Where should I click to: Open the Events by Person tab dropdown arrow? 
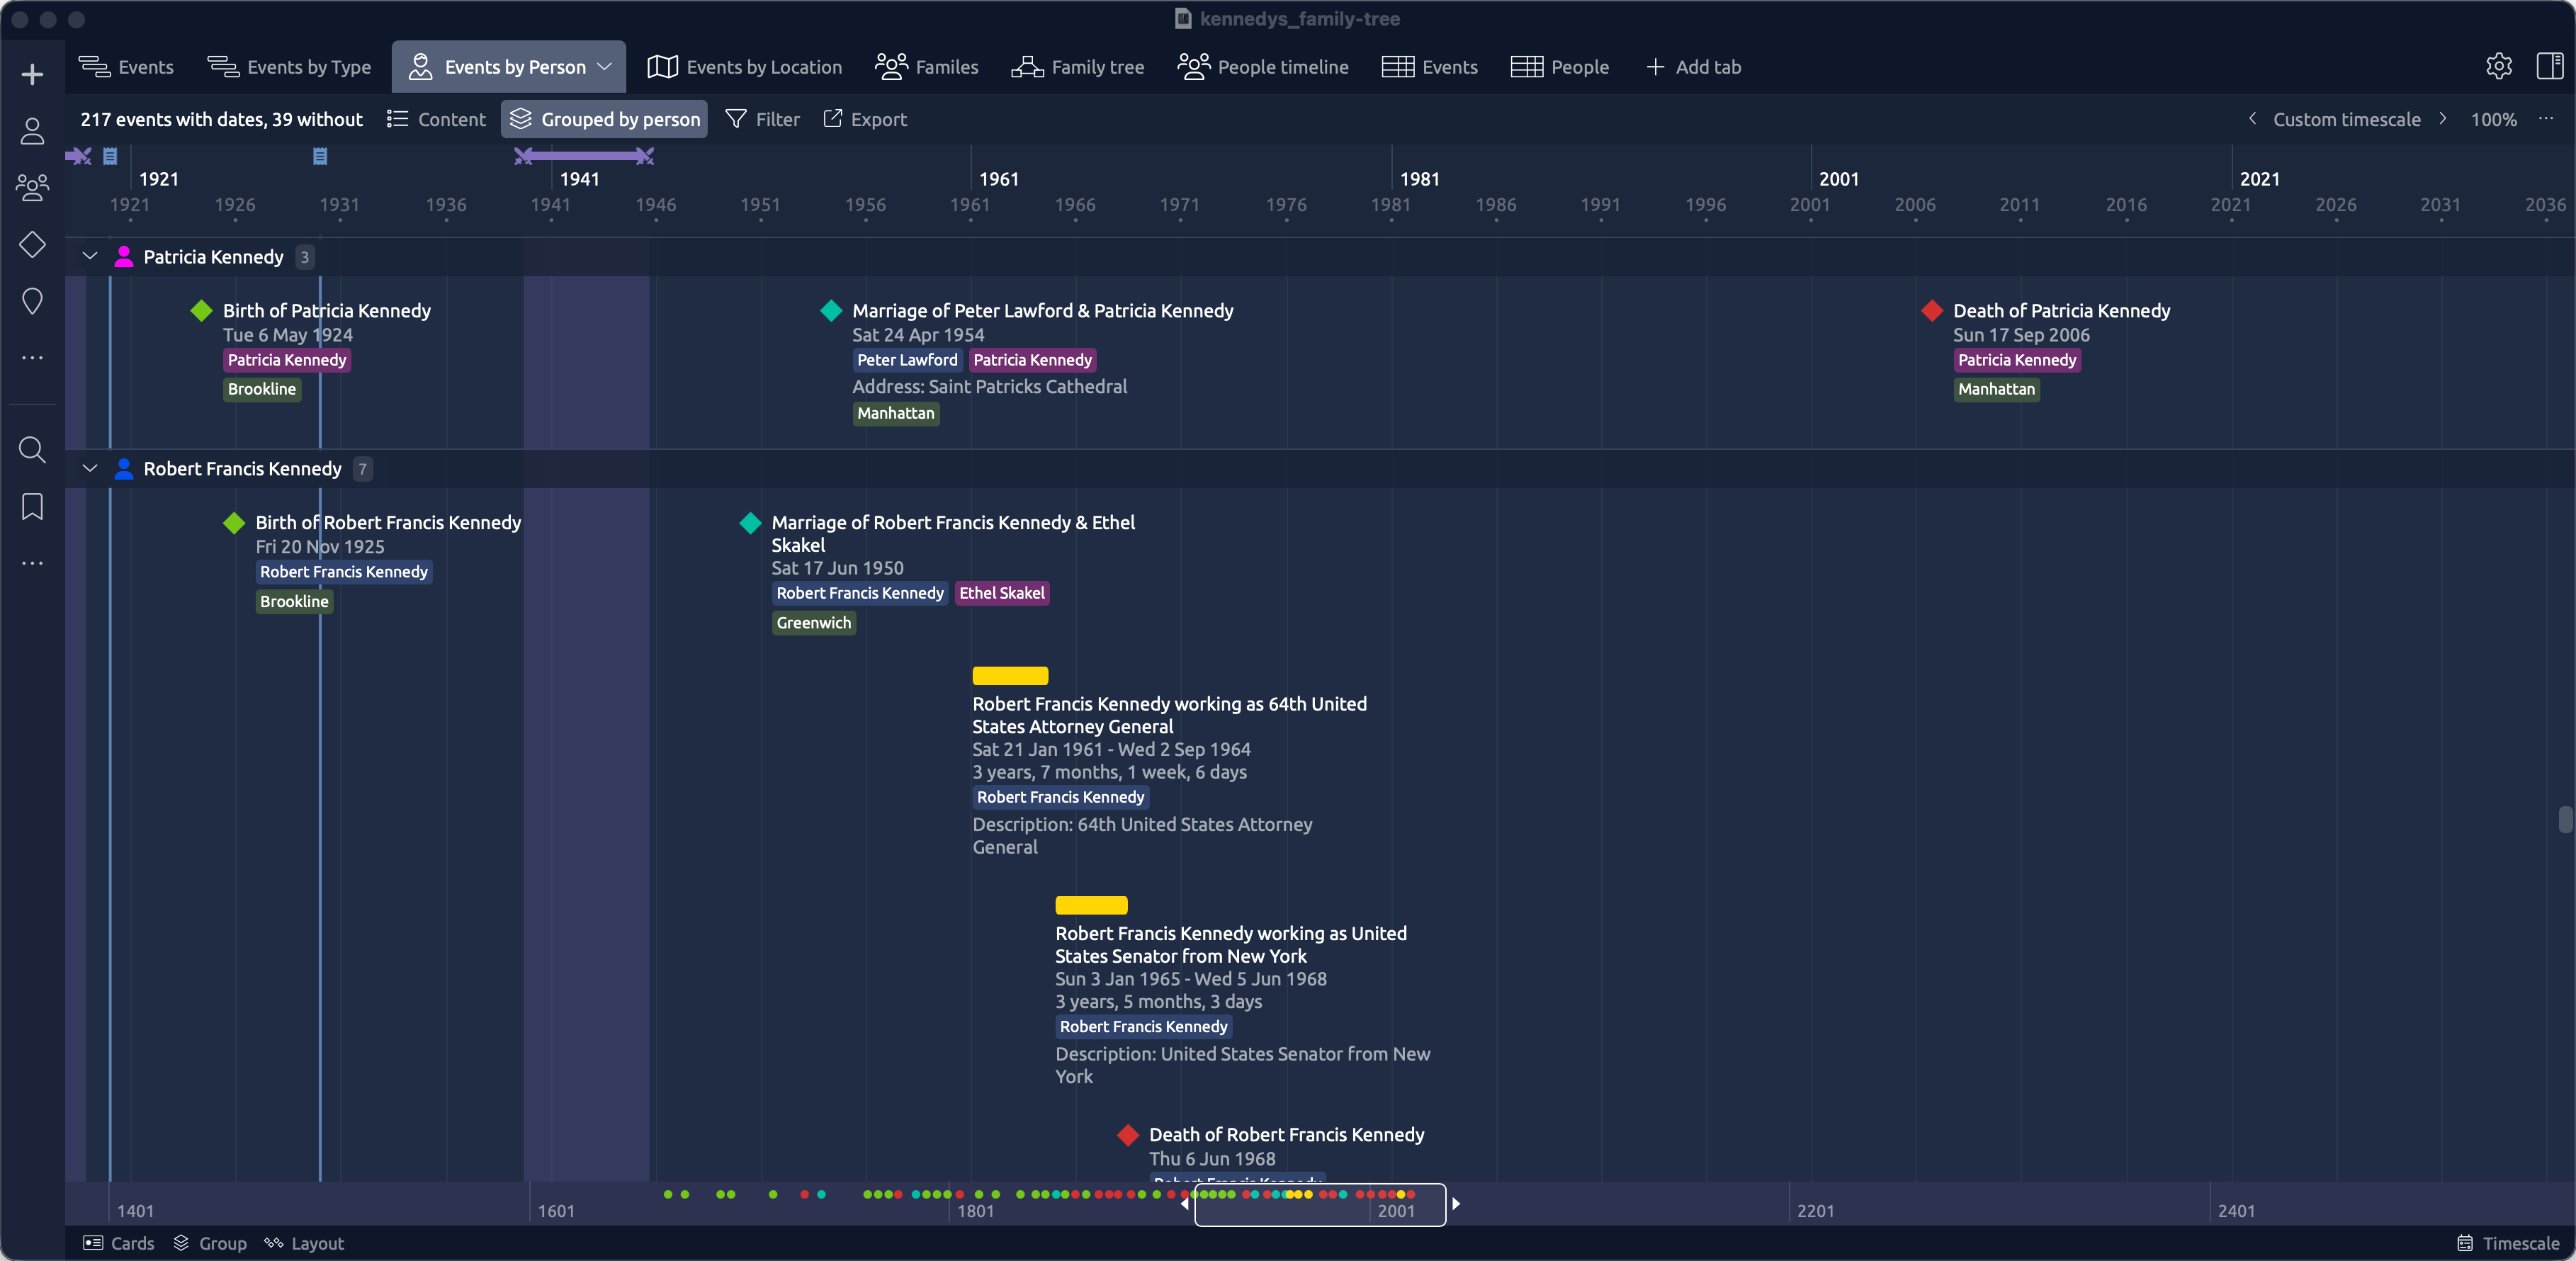pos(604,67)
